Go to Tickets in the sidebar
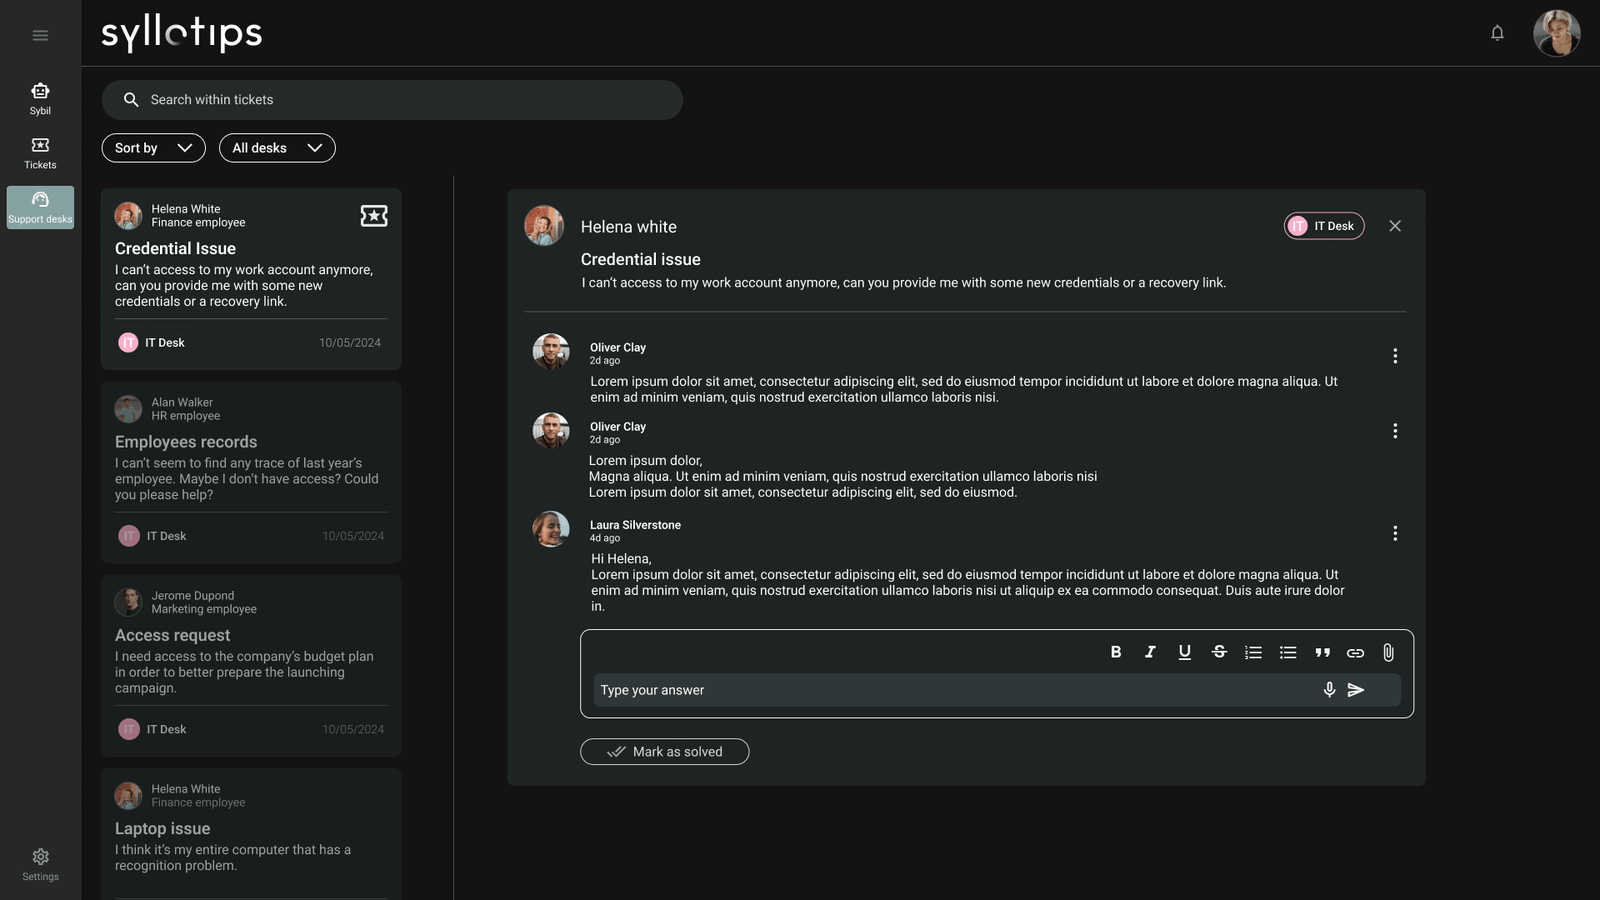This screenshot has width=1600, height=900. tap(40, 153)
